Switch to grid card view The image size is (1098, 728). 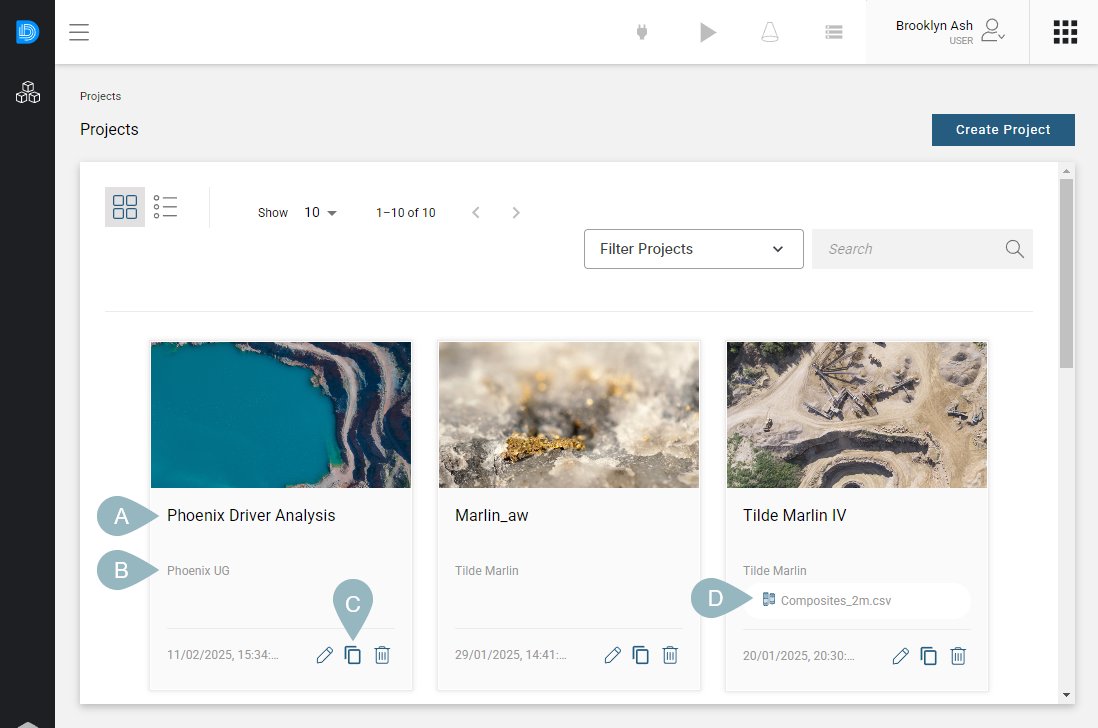125,207
